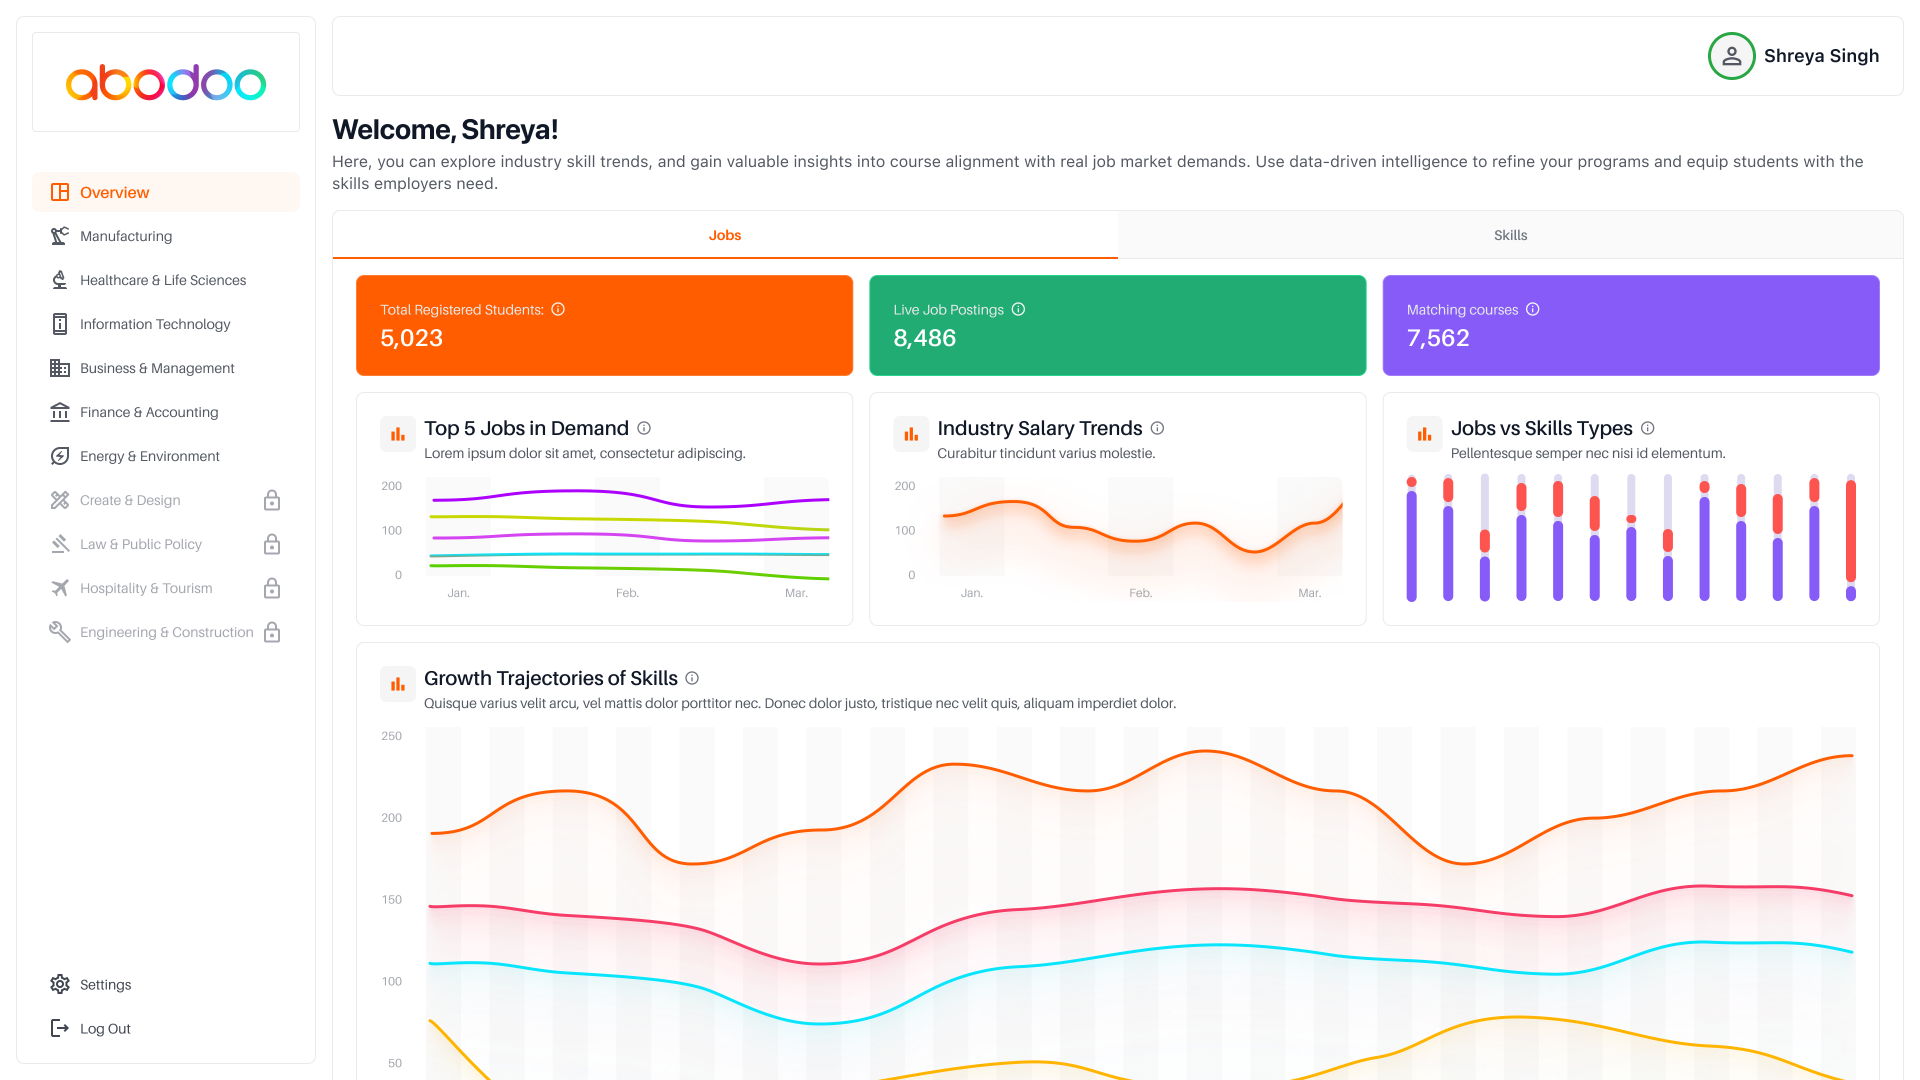Click info icon next to Total Registered Students
This screenshot has width=1920, height=1080.
click(558, 309)
